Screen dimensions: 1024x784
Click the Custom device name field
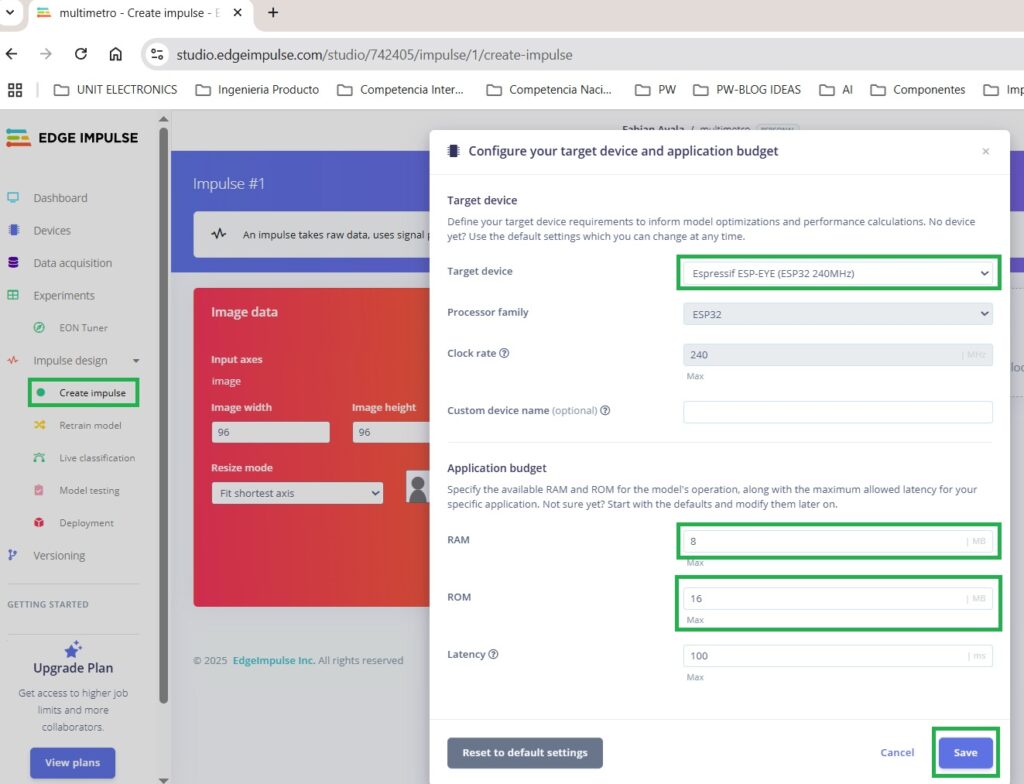tap(837, 412)
